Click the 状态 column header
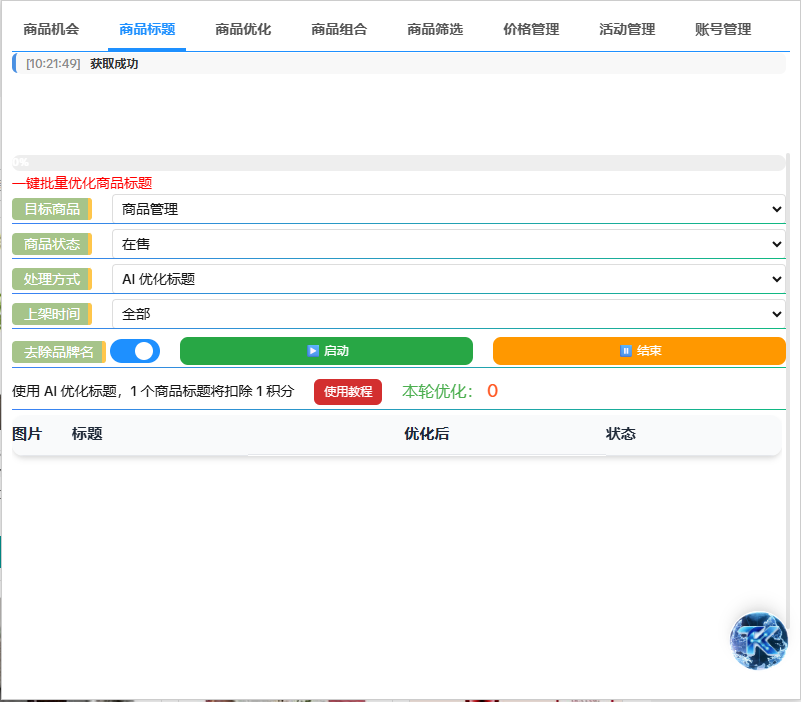801x702 pixels. click(621, 434)
